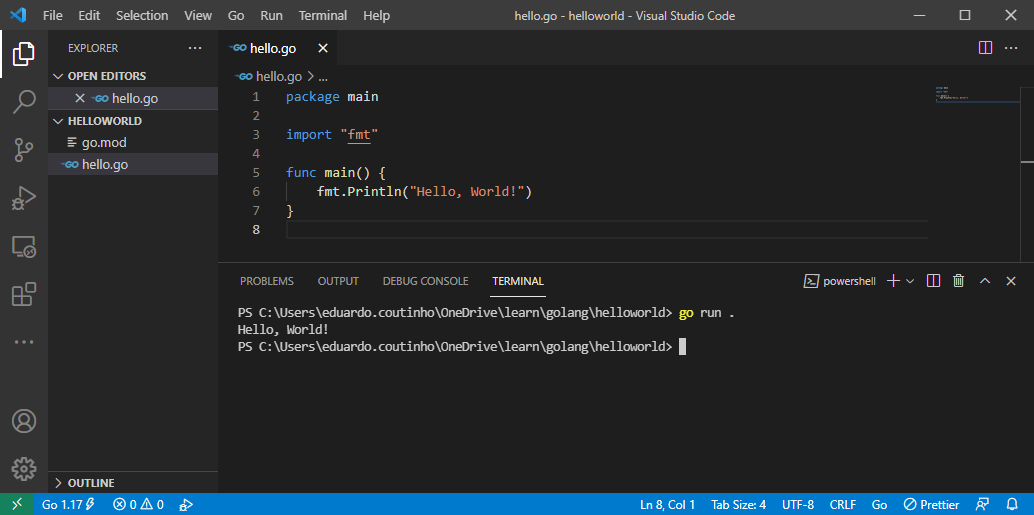Select hello.go in HELLOWORLD folder tree
The height and width of the screenshot is (515, 1034).
point(133,164)
